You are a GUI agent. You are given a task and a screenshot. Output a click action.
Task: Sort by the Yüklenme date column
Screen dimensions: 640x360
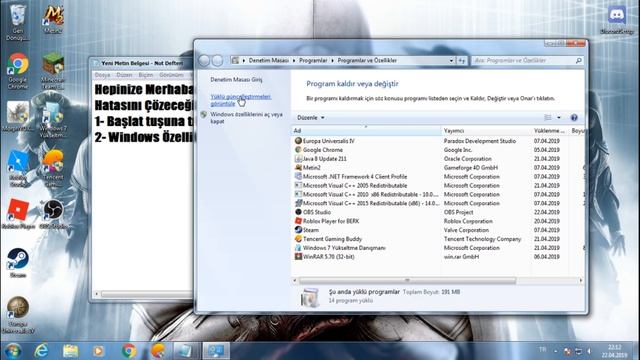(x=549, y=131)
